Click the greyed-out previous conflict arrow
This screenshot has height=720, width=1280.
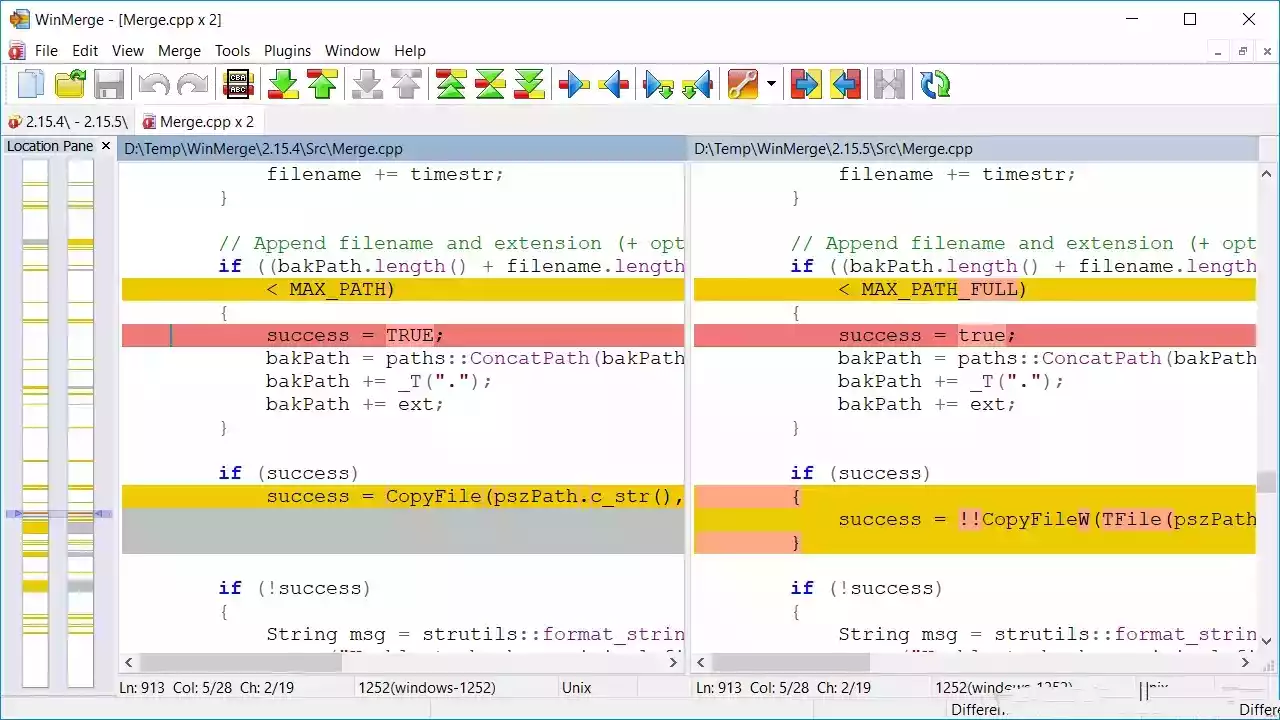pyautogui.click(x=406, y=84)
